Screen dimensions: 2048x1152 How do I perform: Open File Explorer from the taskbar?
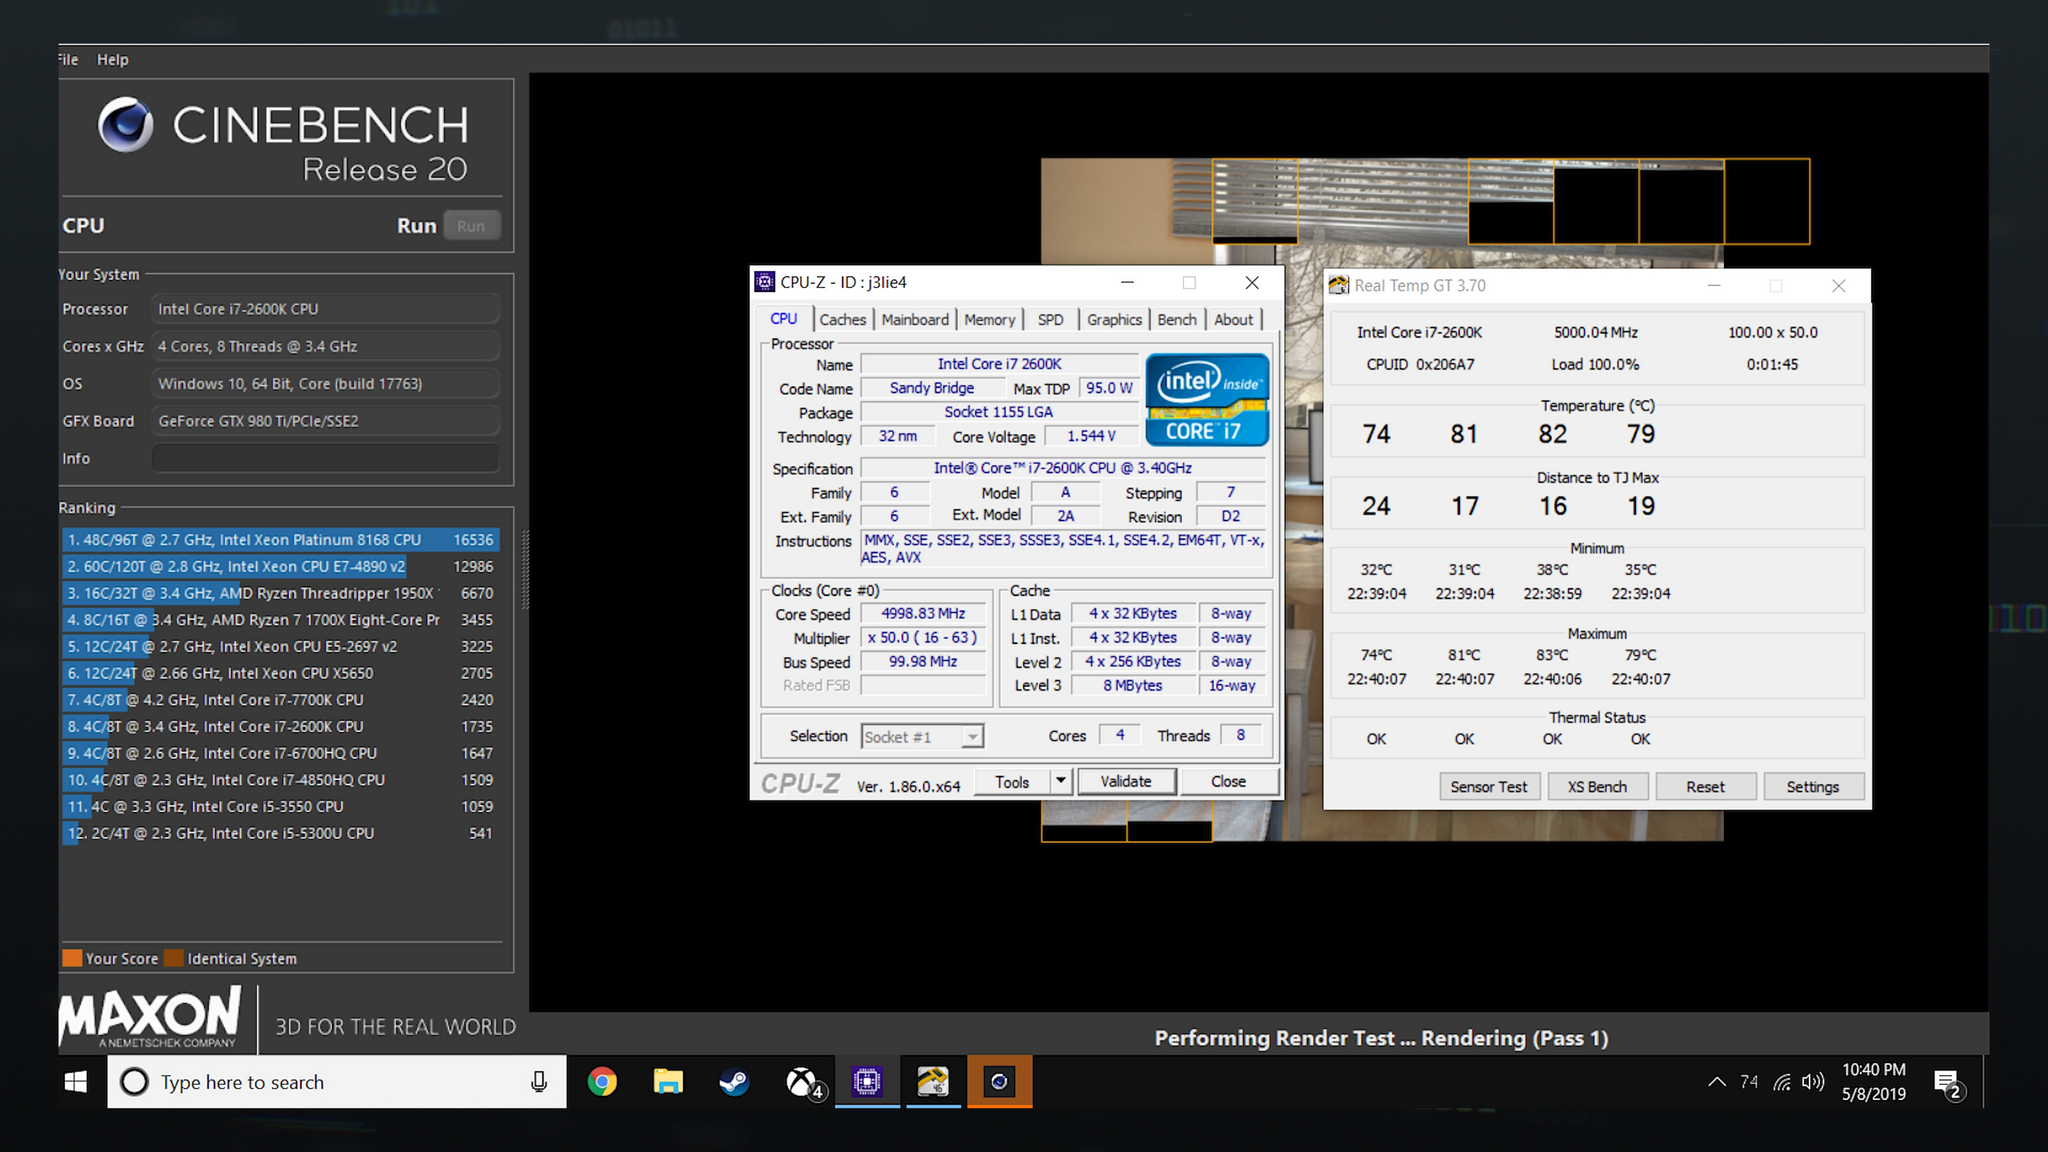(x=668, y=1082)
